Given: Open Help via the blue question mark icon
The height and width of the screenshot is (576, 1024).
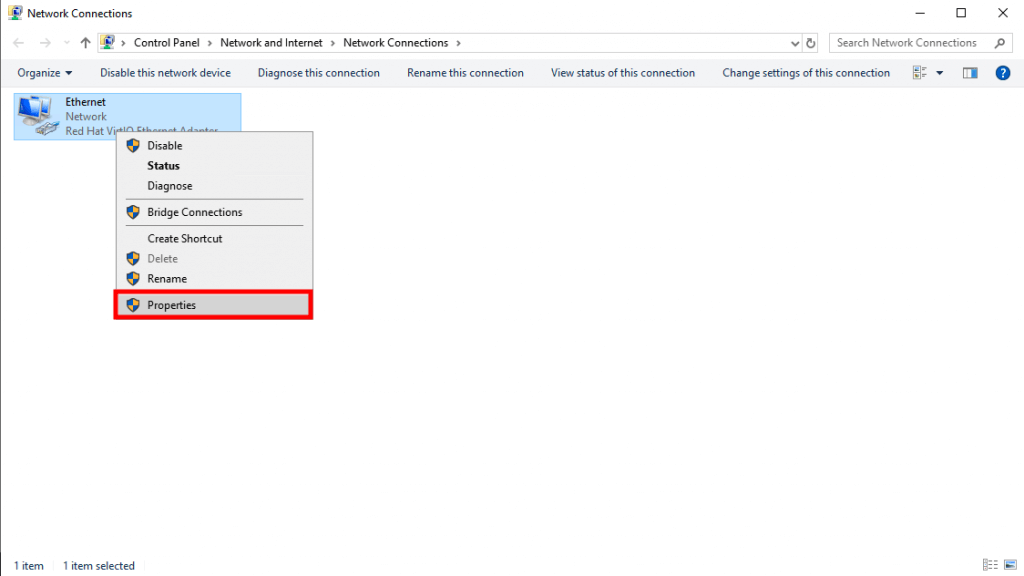Looking at the screenshot, I should pos(1003,72).
